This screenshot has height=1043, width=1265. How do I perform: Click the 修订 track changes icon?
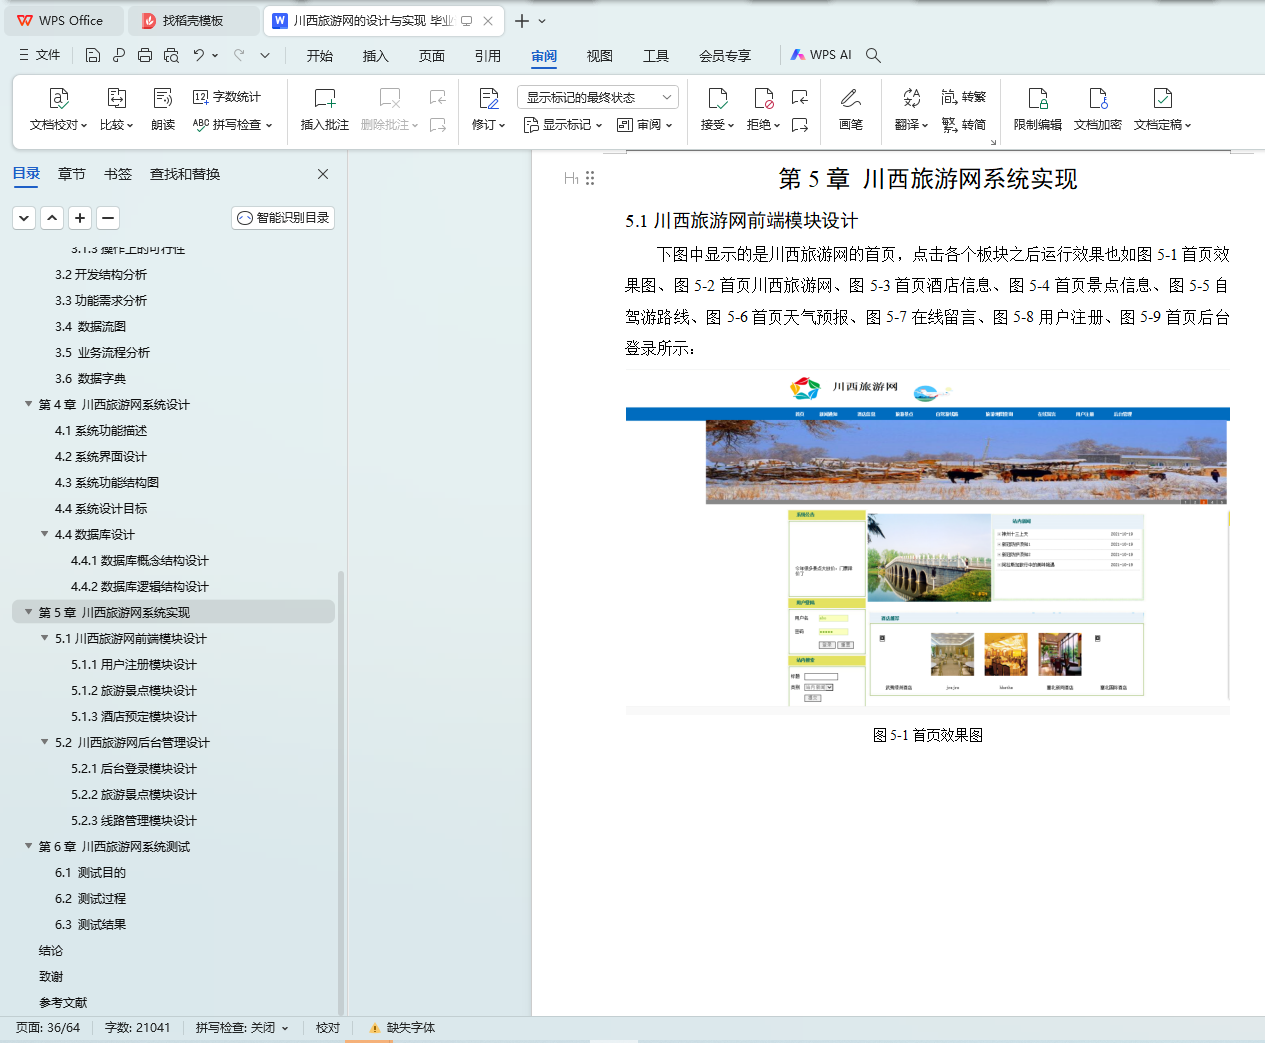(x=489, y=98)
